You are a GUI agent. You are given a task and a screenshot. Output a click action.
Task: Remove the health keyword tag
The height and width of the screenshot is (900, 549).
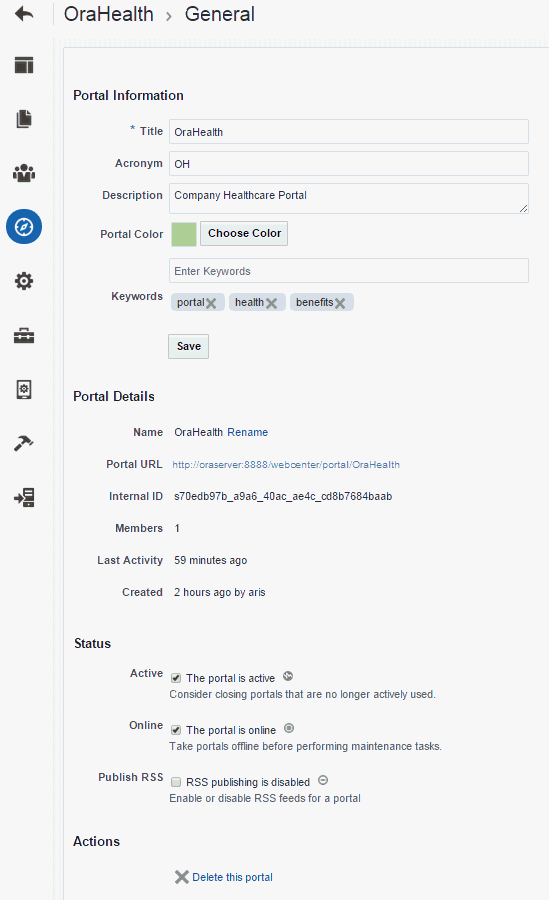(272, 303)
